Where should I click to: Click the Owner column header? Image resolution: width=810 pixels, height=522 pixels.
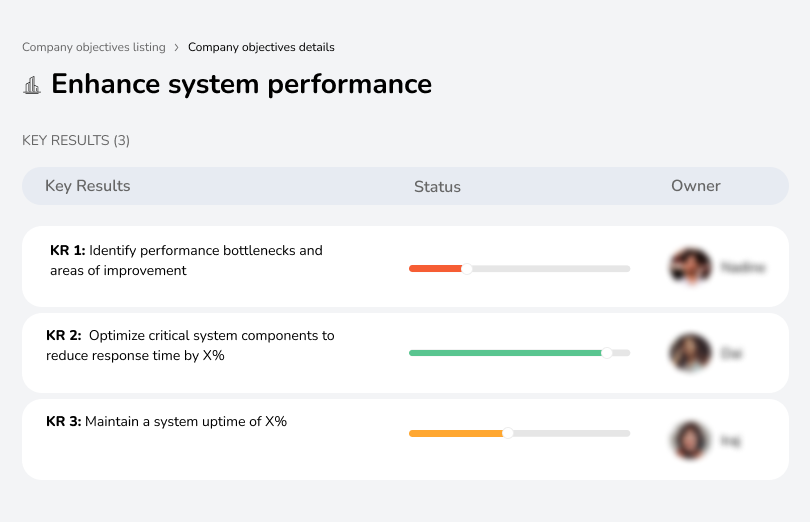point(695,186)
